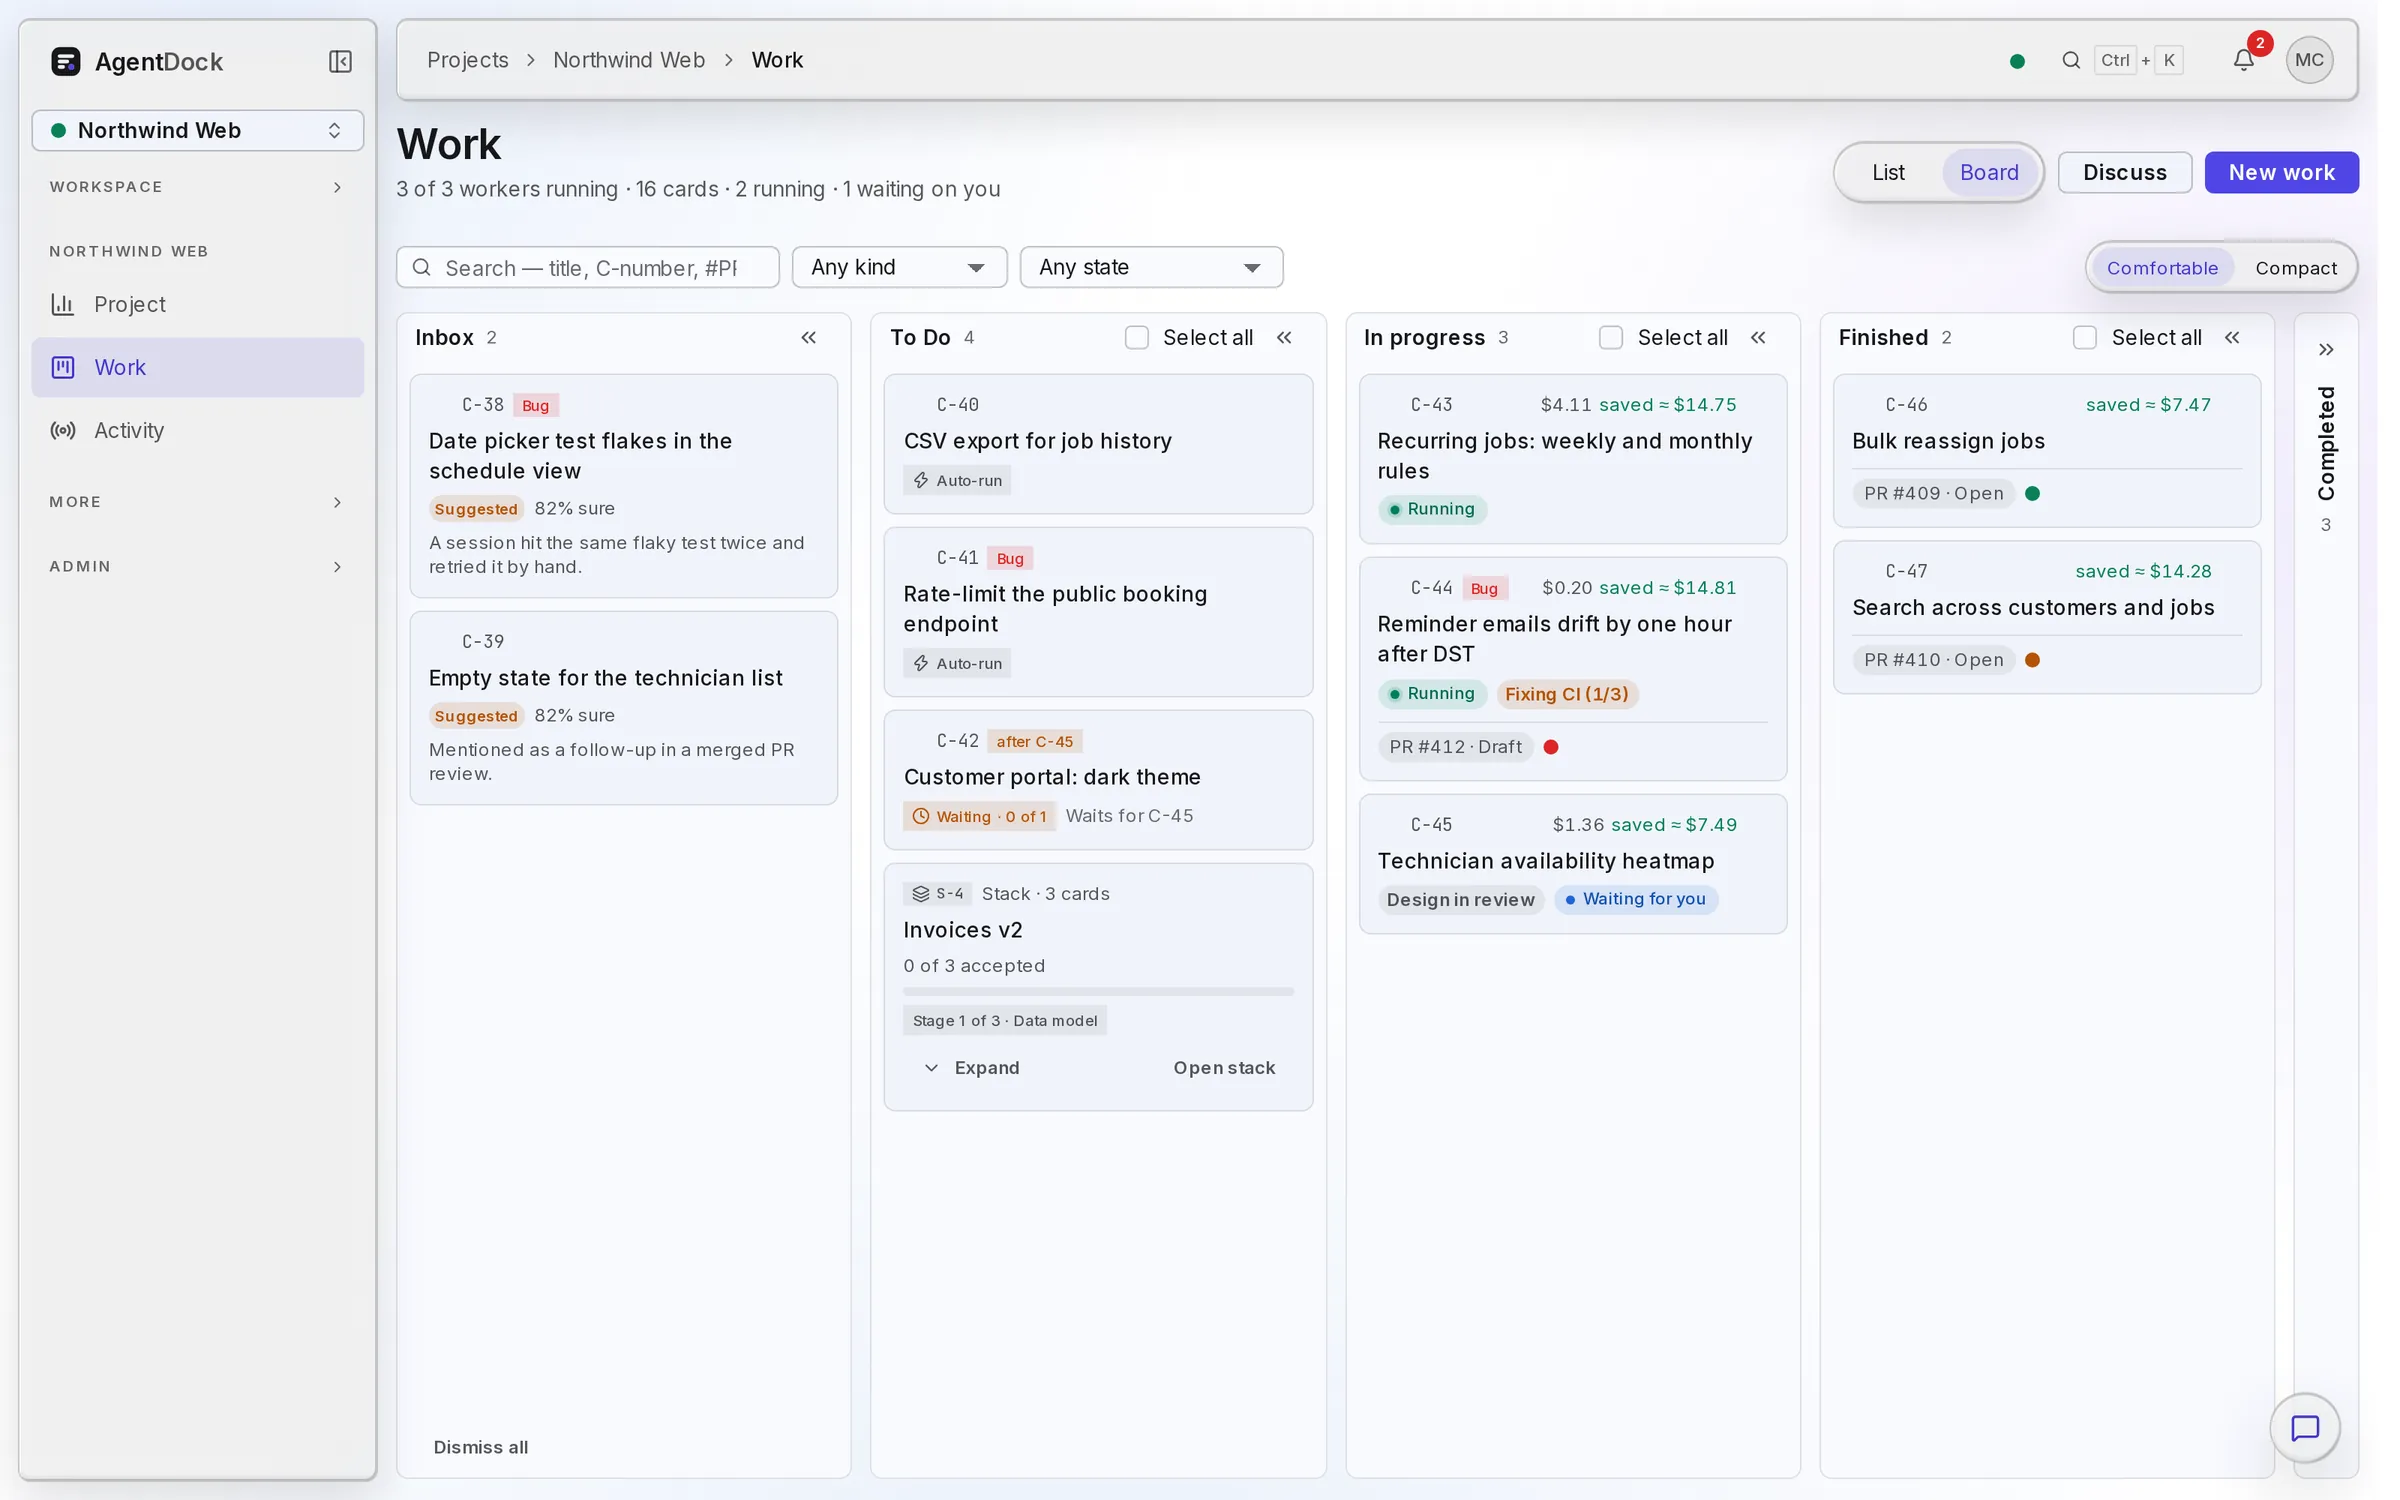This screenshot has height=1500, width=2400.
Task: Go to Northwind Web breadcrumb
Action: click(629, 60)
